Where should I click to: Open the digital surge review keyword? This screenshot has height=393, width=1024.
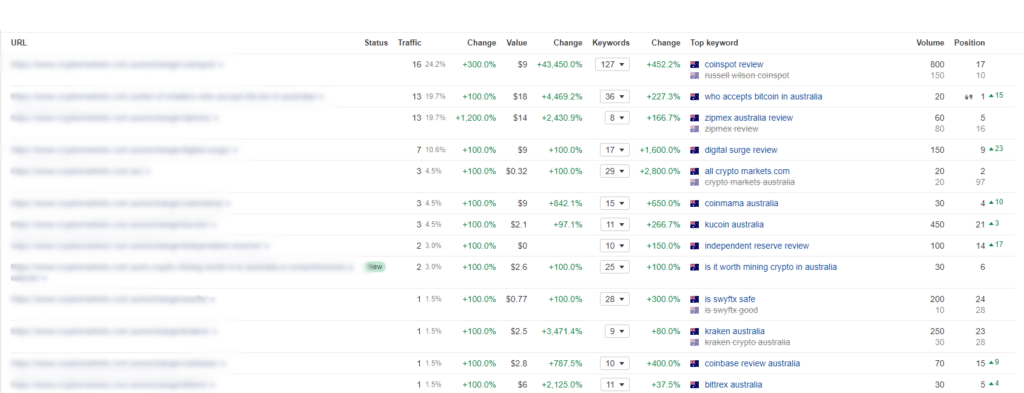pyautogui.click(x=741, y=150)
